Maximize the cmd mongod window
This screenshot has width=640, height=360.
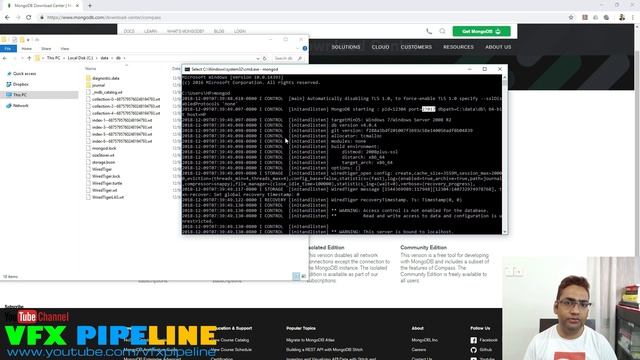(484, 69)
